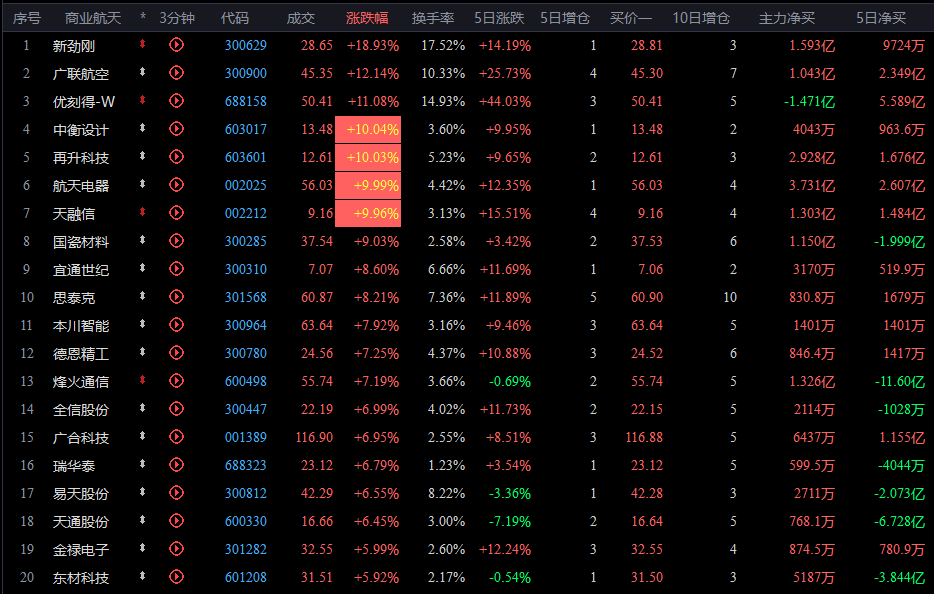Click the play icon for 新劲刚
Screen dimensions: 934x594
coord(177,45)
